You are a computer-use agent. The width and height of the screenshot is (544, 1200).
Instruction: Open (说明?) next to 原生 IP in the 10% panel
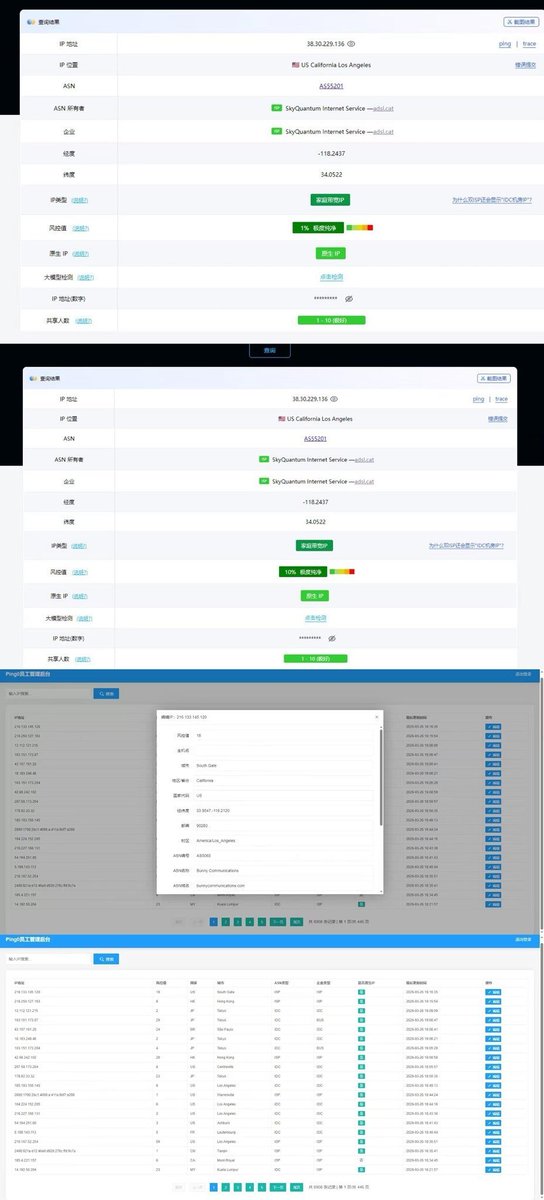point(80,595)
